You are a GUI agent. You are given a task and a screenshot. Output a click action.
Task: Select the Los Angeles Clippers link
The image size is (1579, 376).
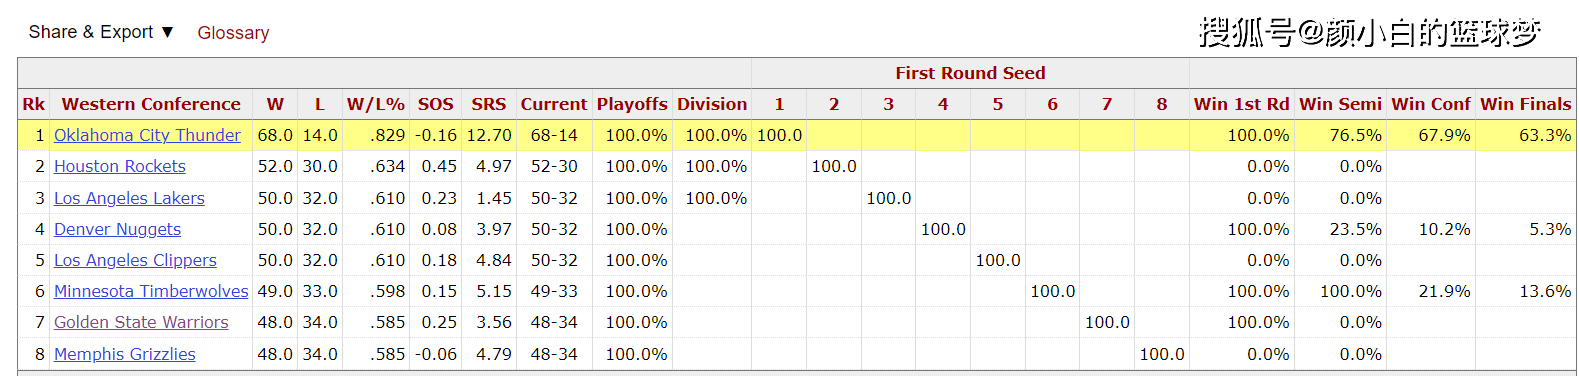135,260
